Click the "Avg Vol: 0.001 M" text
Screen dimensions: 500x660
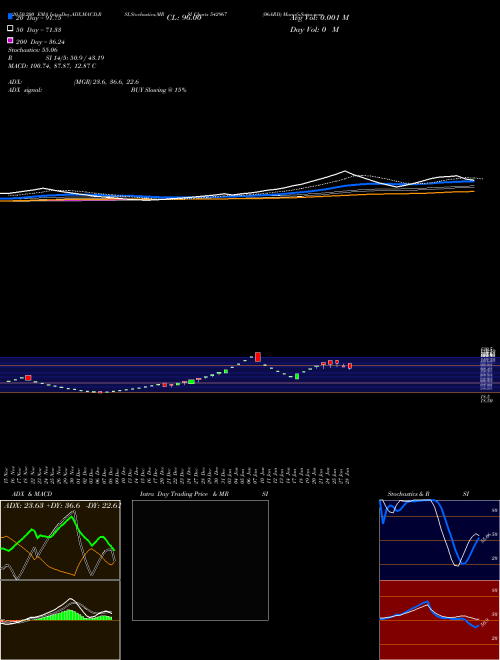(x=319, y=18)
